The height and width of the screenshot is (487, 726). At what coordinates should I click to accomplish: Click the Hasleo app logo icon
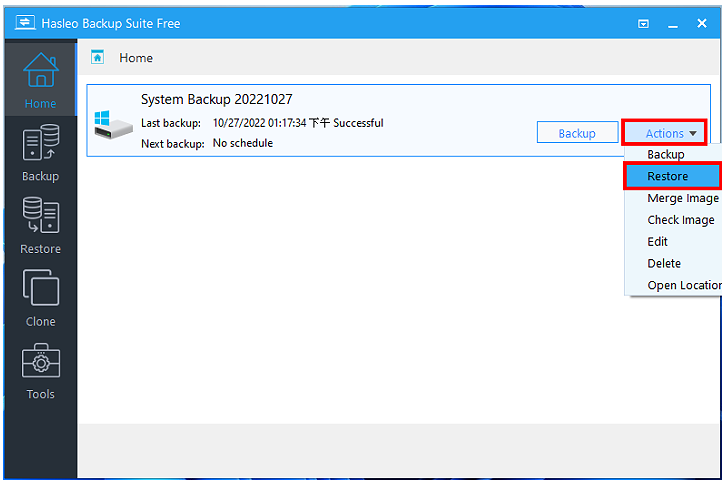pyautogui.click(x=25, y=22)
